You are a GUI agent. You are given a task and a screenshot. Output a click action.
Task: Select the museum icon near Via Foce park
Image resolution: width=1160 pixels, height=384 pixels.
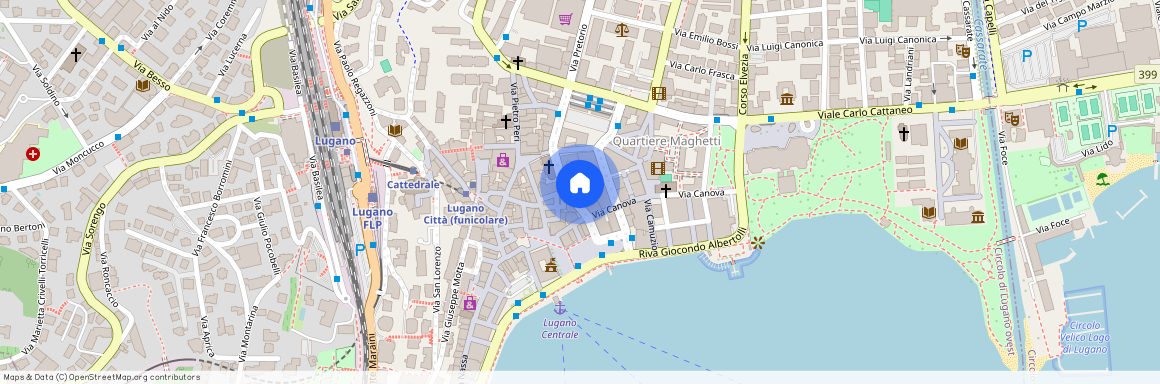[978, 217]
